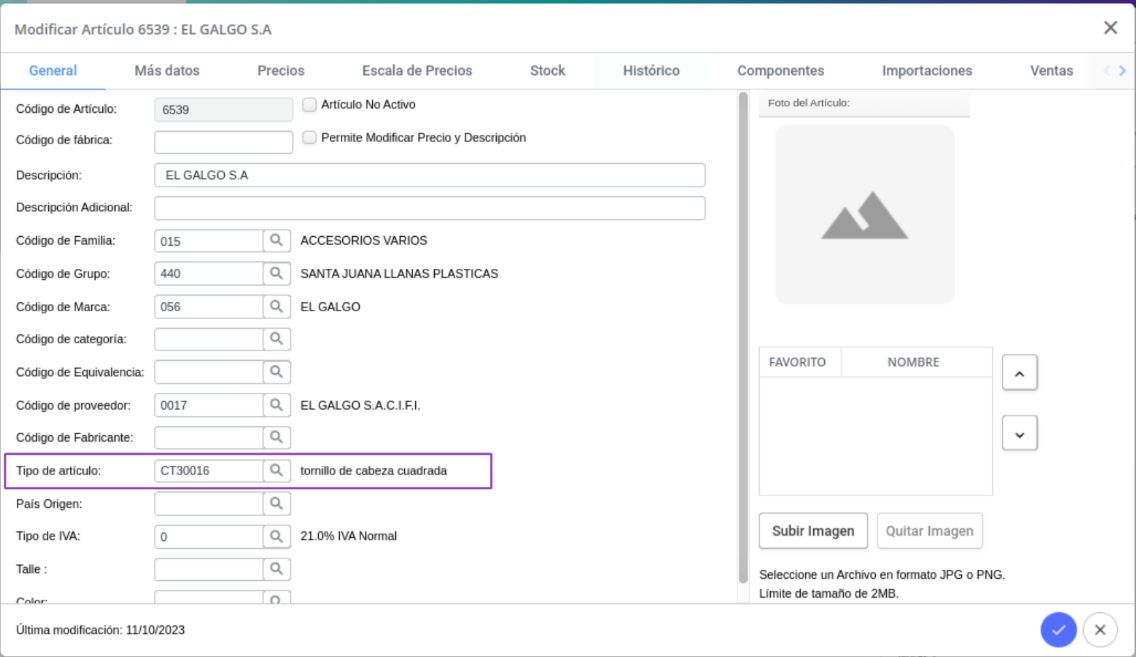Edit Tipo de IVA value 0
The width and height of the screenshot is (1136, 657).
pyautogui.click(x=209, y=536)
